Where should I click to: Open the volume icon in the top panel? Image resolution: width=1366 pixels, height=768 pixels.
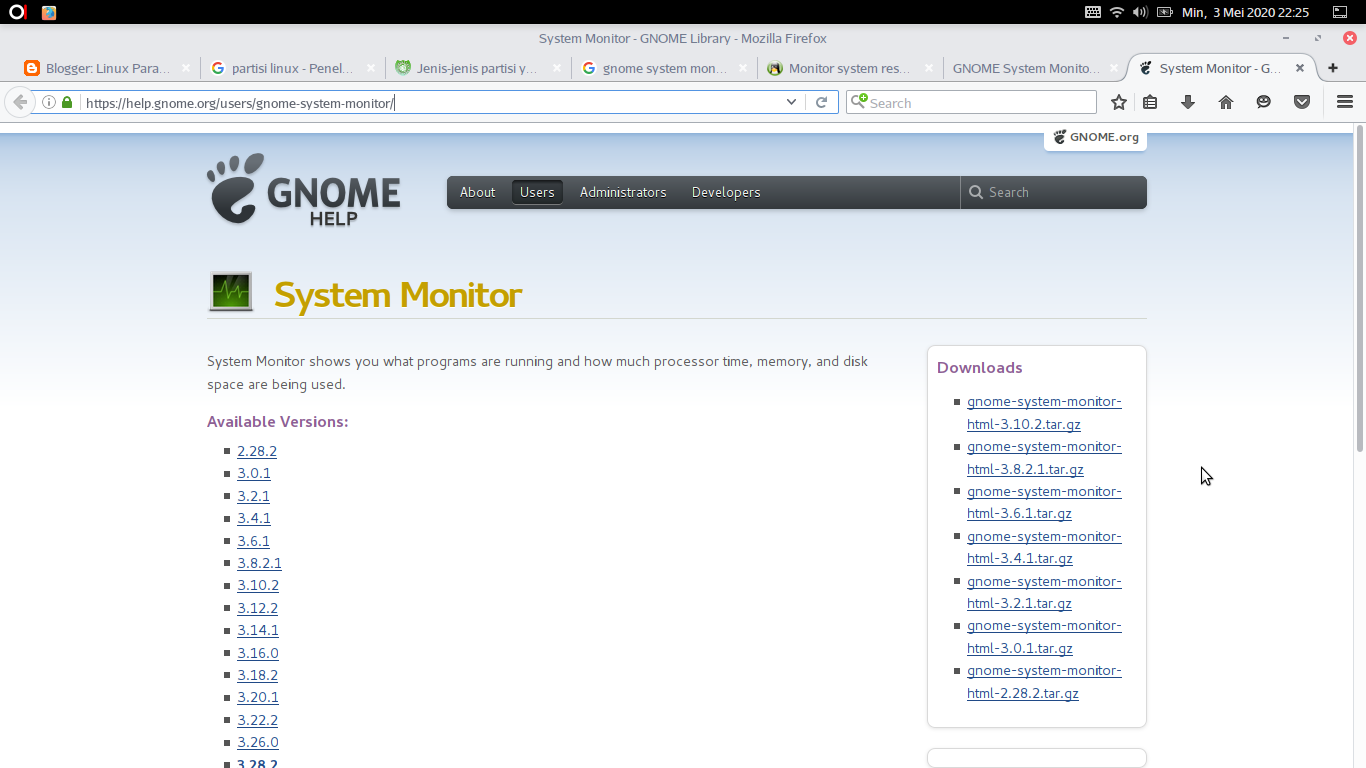[x=1140, y=12]
